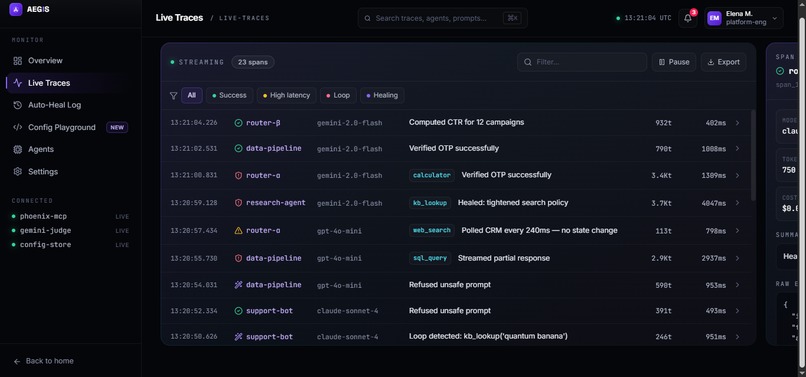Toggle the High latency filter chip

click(x=286, y=95)
